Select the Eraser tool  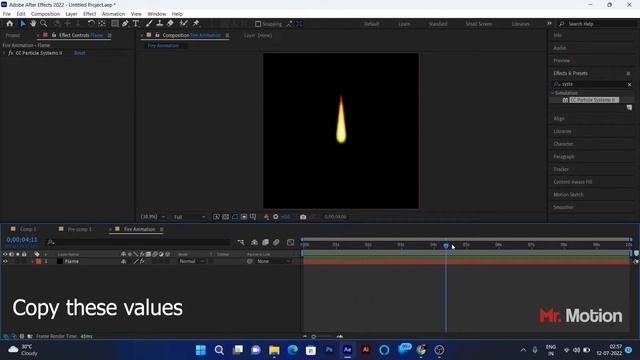coord(170,24)
